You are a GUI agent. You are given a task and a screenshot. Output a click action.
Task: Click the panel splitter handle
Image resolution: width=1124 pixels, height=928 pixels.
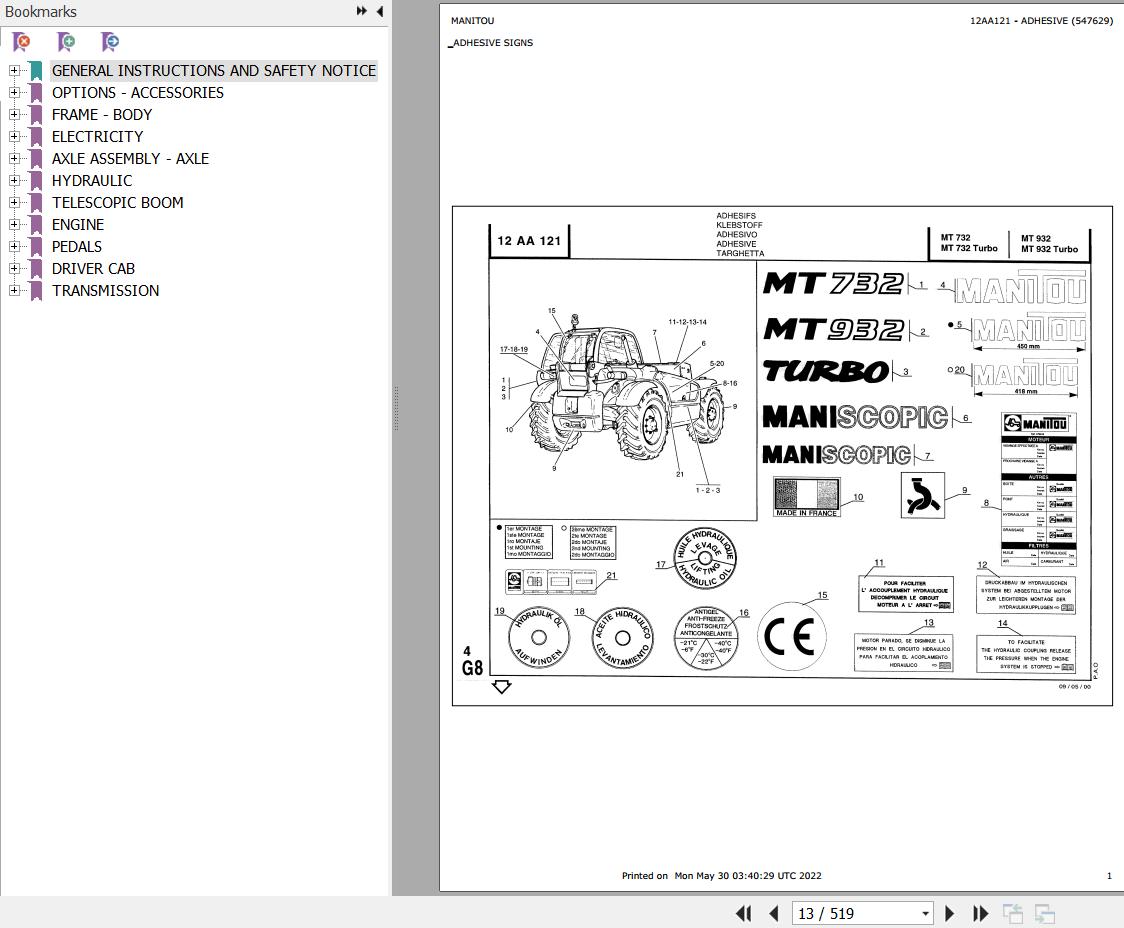[x=396, y=408]
